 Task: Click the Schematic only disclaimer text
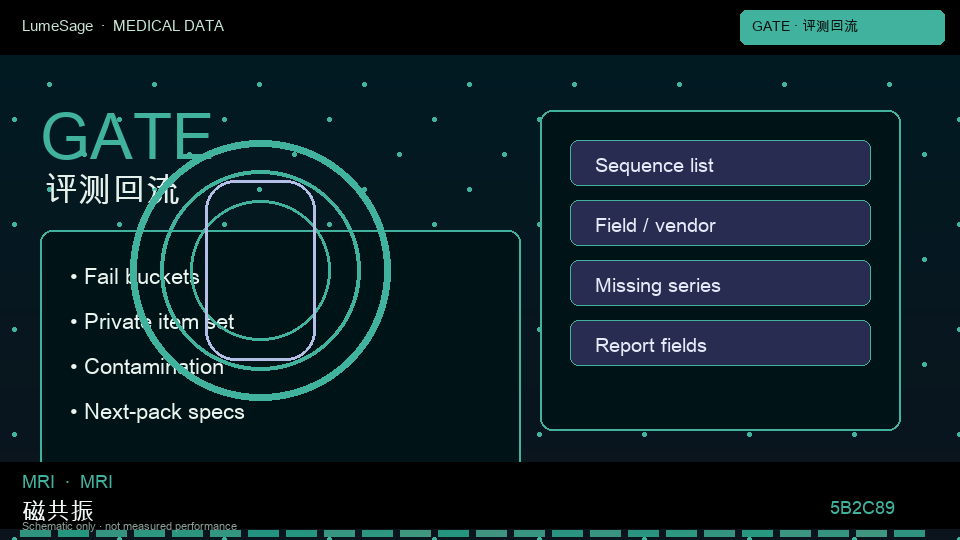pos(129,527)
